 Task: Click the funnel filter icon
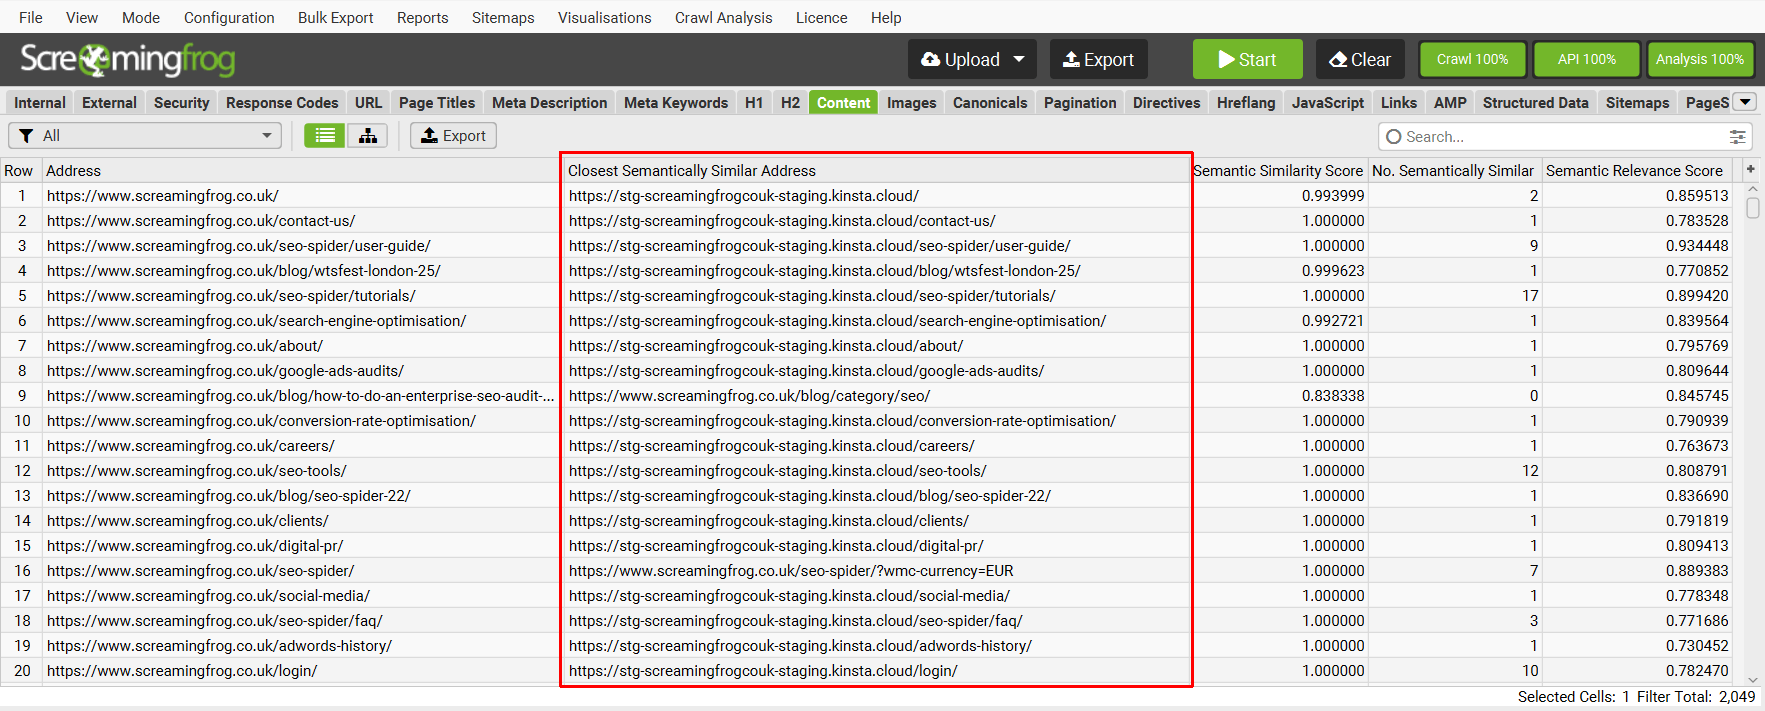tap(26, 136)
